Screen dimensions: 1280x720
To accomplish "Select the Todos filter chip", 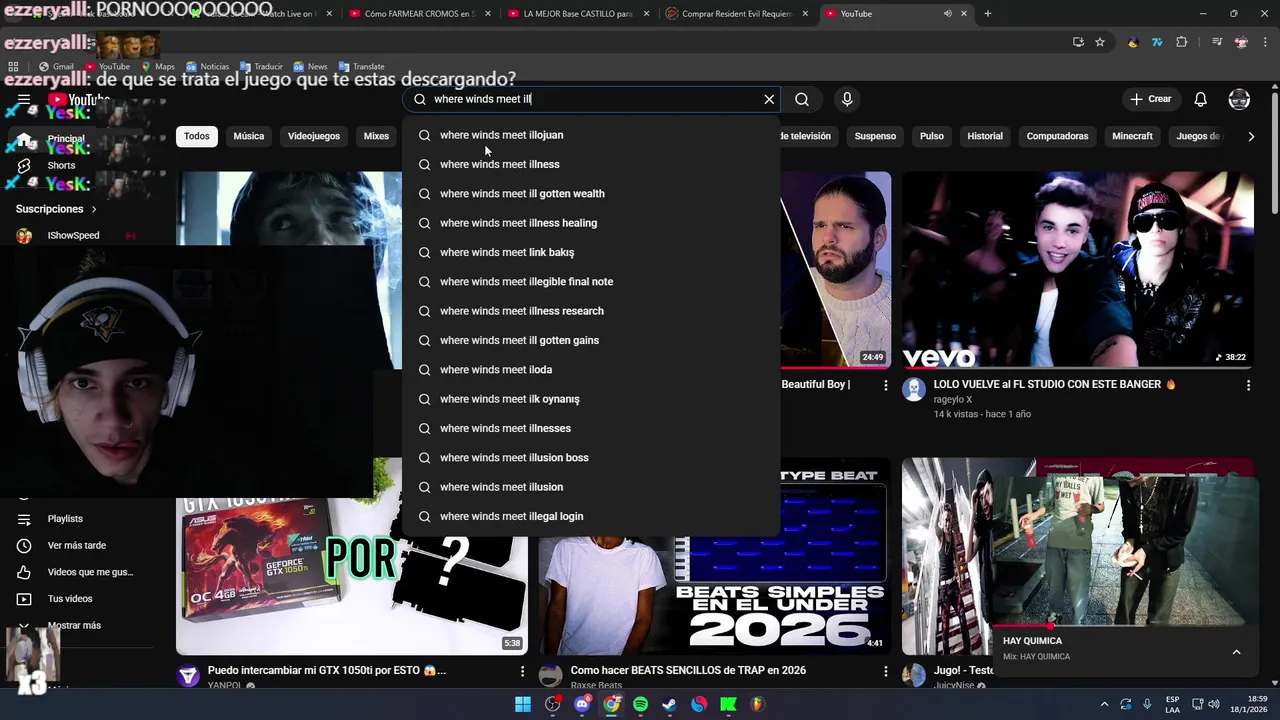I will (197, 136).
